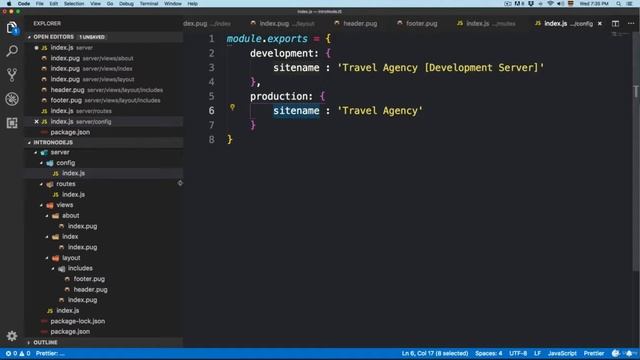This screenshot has width=640, height=360.
Task: Open the Selection menu
Action: point(74,4)
